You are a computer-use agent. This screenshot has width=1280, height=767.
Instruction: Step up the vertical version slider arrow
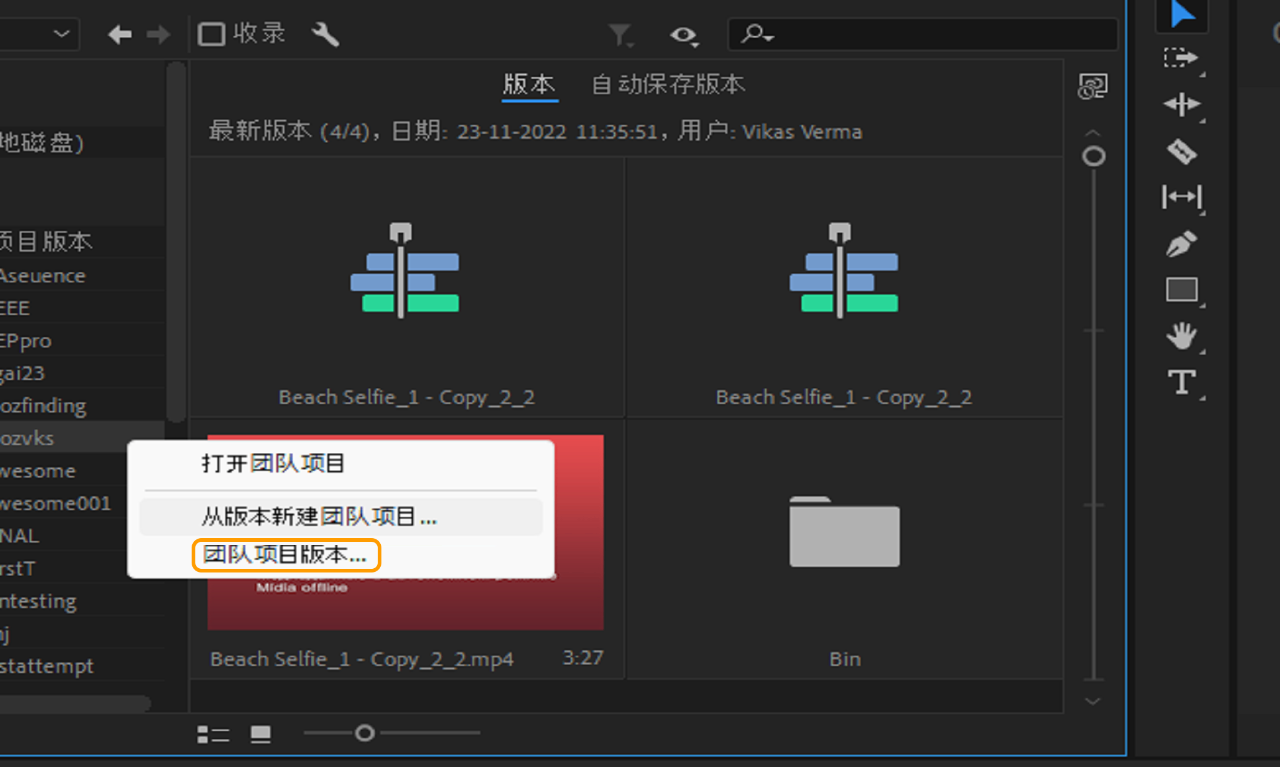[x=1094, y=134]
